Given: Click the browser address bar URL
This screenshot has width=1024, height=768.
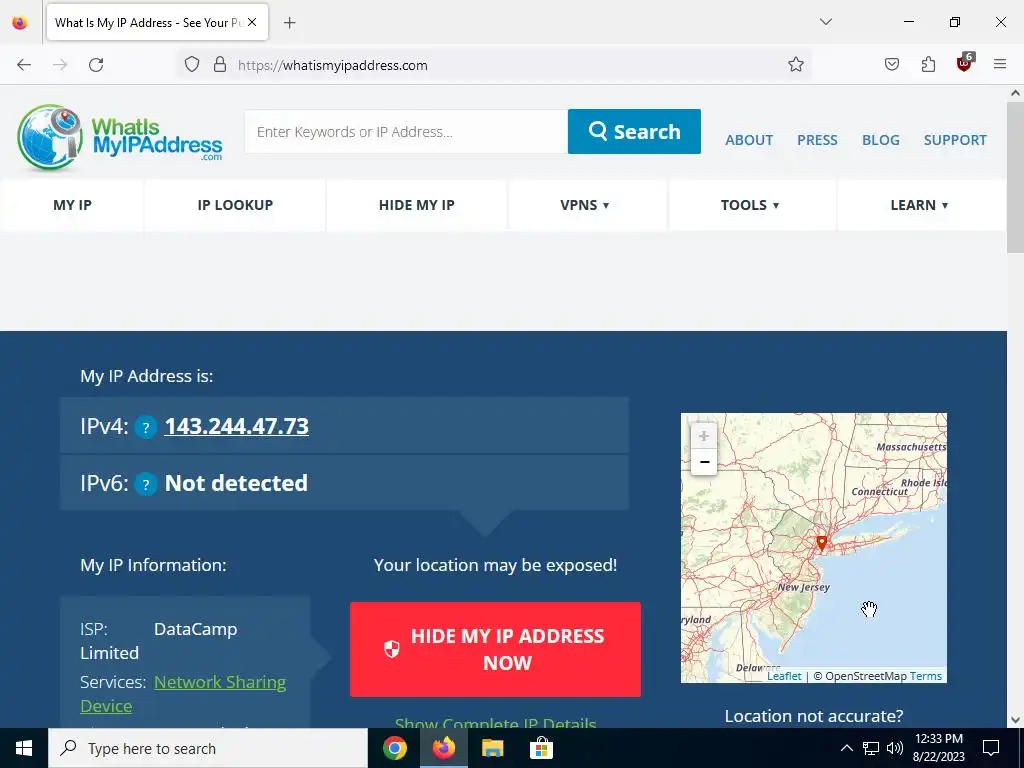Looking at the screenshot, I should [332, 65].
